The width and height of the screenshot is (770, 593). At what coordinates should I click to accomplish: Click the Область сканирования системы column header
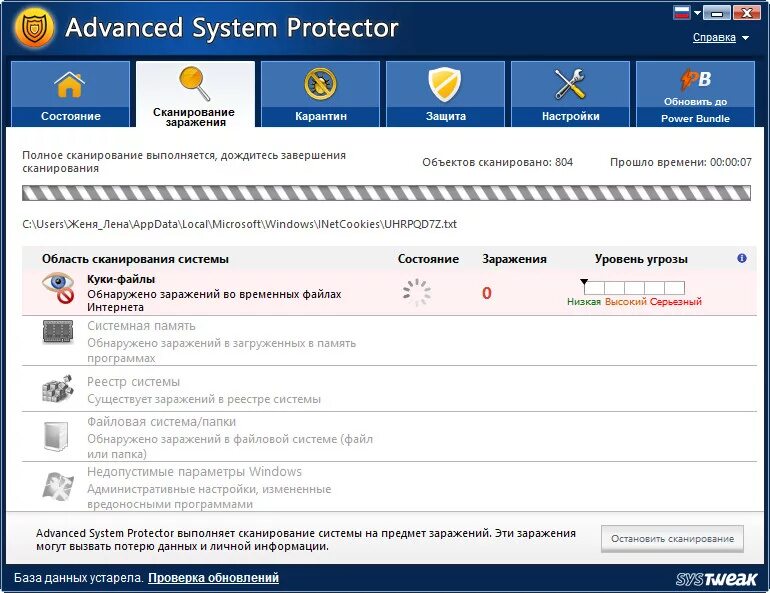[135, 259]
